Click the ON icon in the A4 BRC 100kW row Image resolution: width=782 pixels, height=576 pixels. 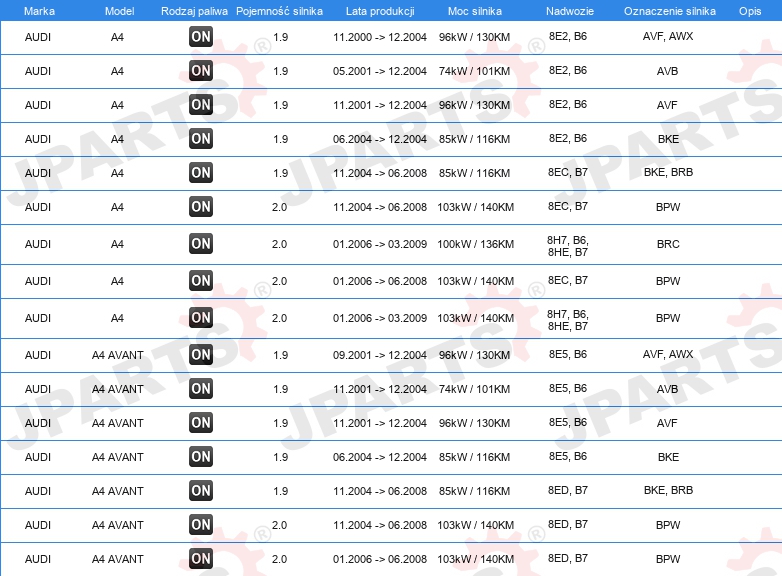pos(201,244)
